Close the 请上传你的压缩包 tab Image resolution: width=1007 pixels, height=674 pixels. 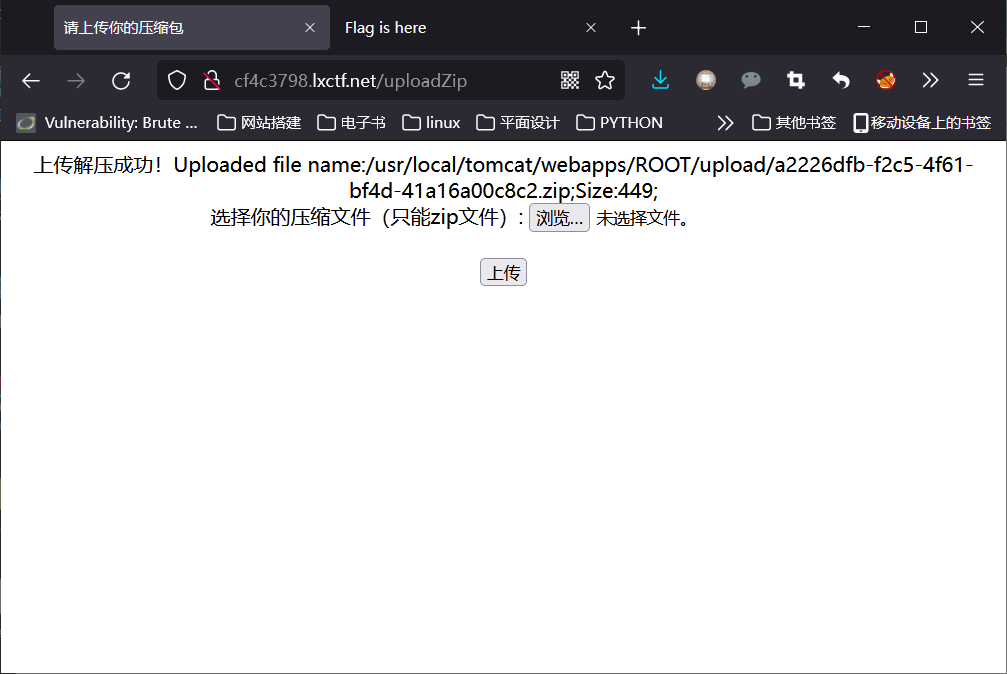(x=310, y=28)
